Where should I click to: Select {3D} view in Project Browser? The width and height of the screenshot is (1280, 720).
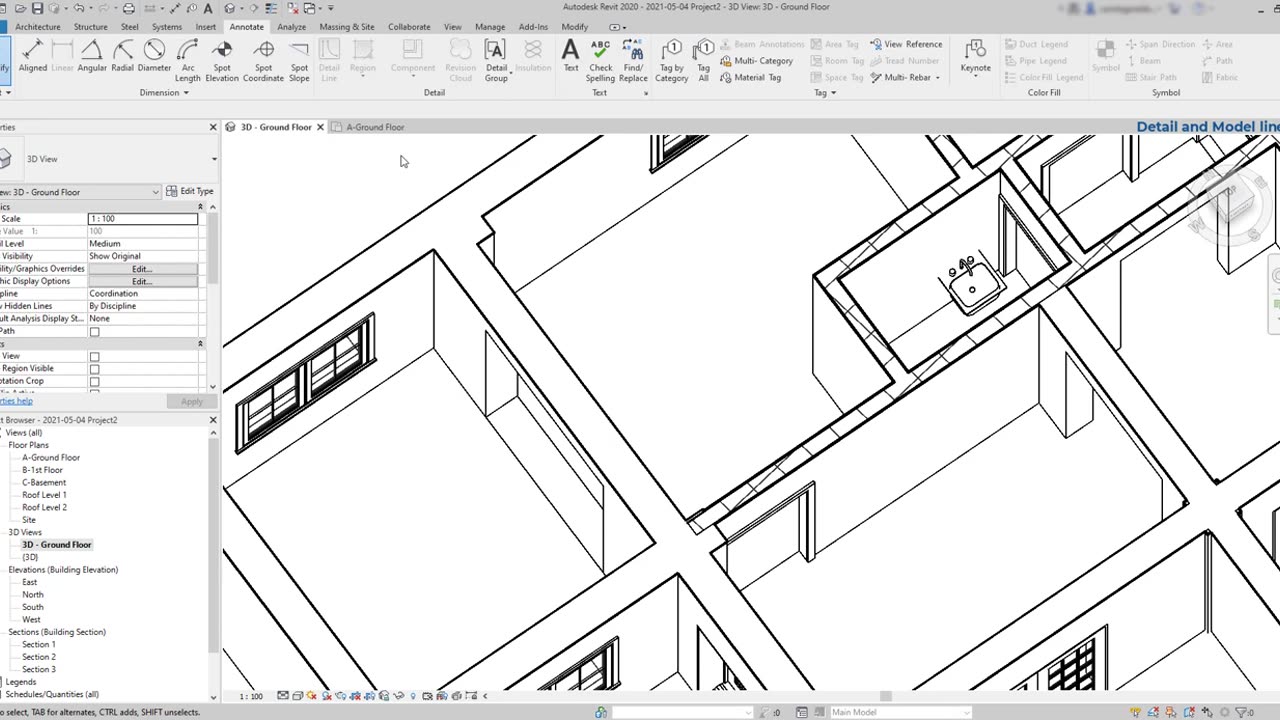[30, 557]
